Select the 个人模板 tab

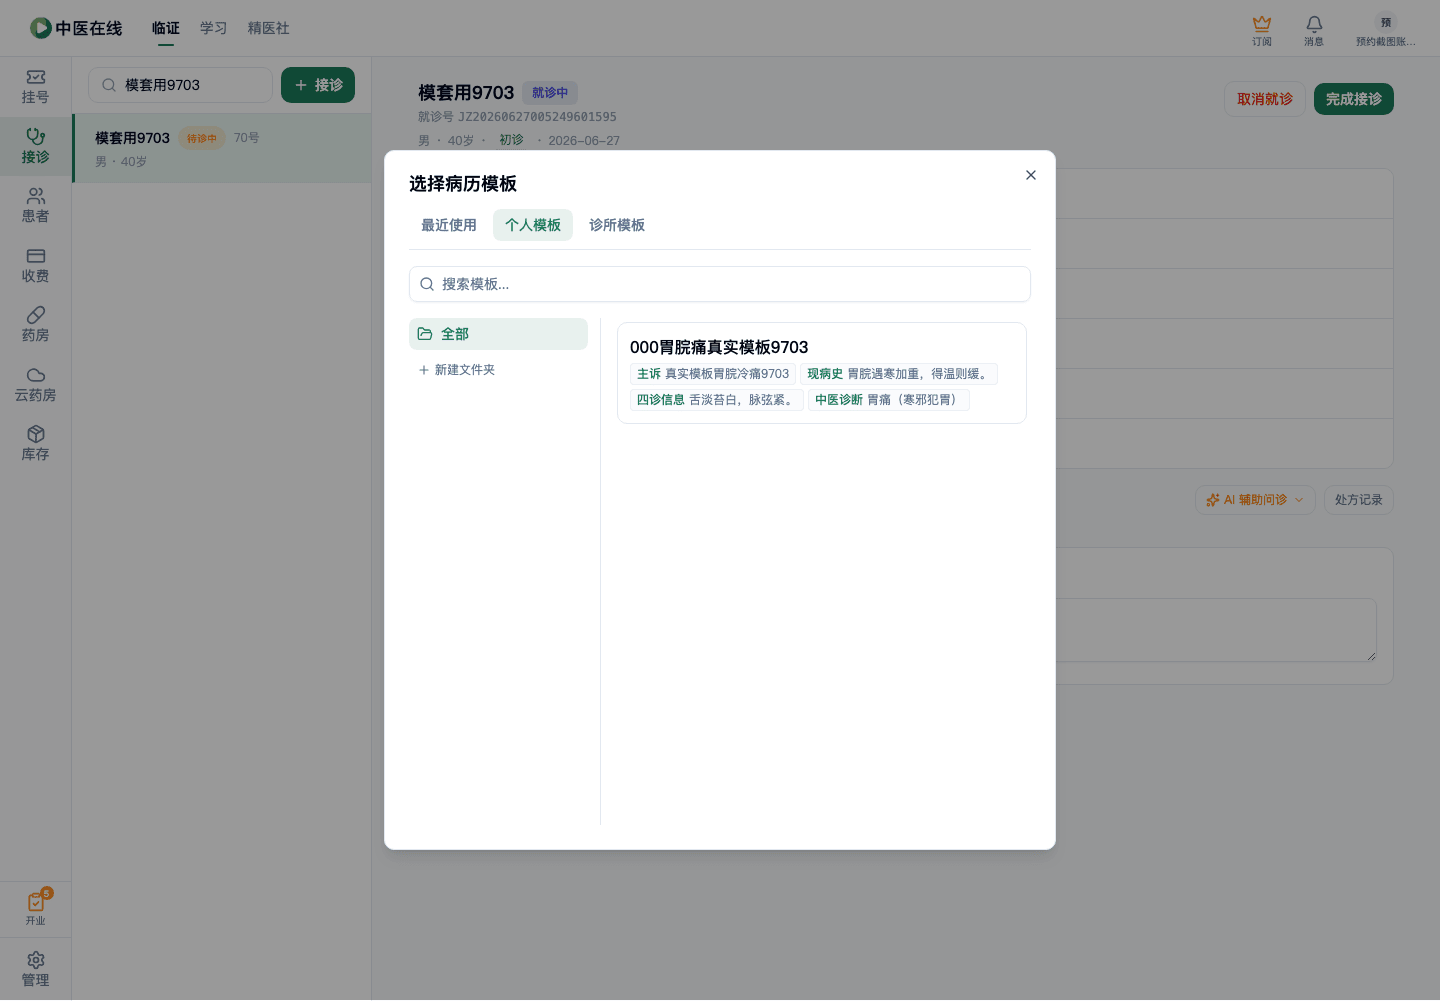[533, 225]
